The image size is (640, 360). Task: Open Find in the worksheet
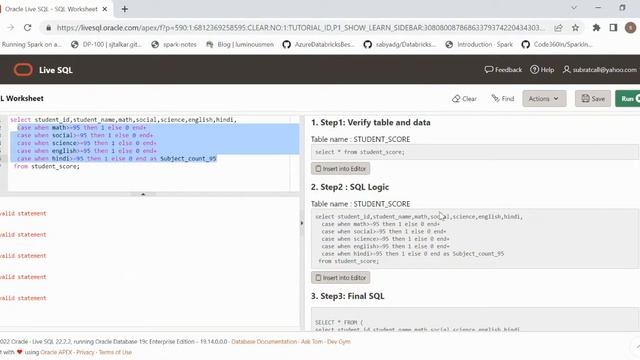(502, 99)
